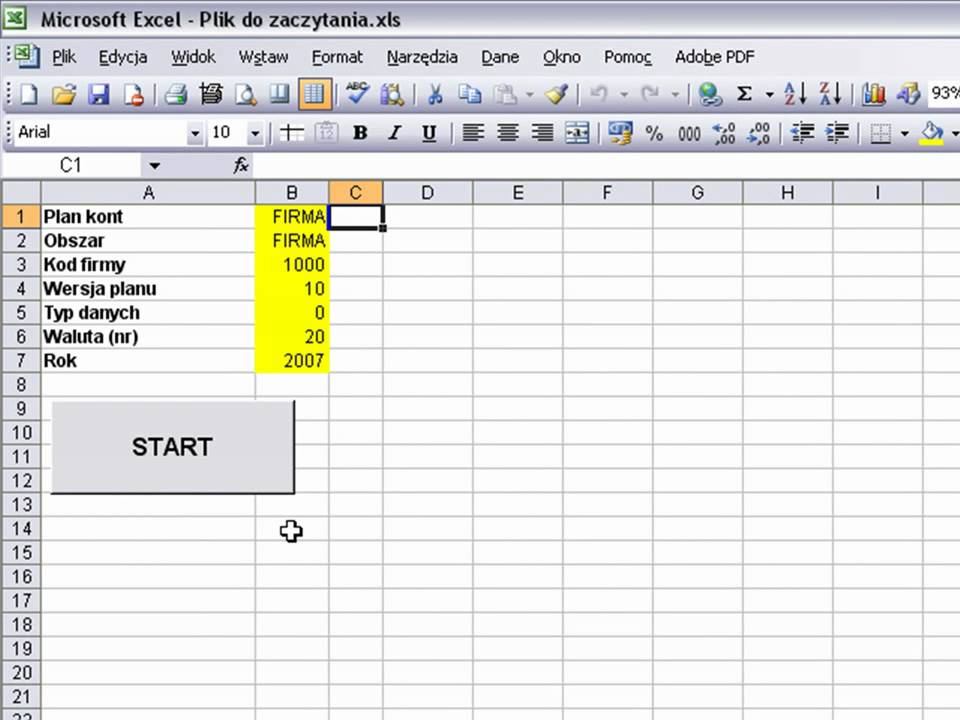Viewport: 960px width, 720px height.
Task: Select the 'Waluta (nr)' cell
Action: [x=148, y=337]
